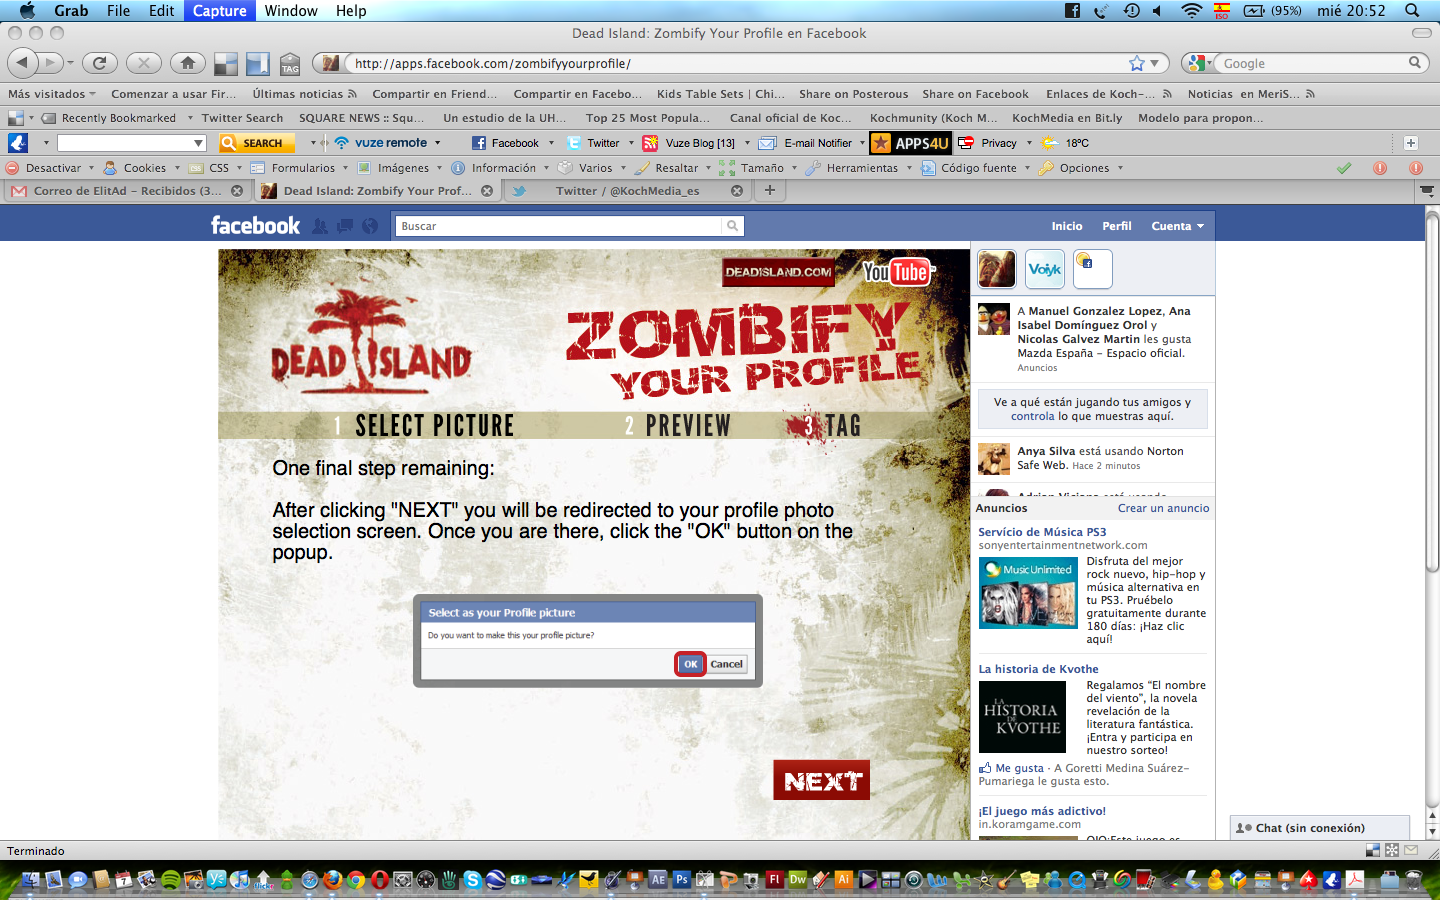Click the yellow SEARCH toolbar button
Screen dimensions: 1440x900
[257, 143]
